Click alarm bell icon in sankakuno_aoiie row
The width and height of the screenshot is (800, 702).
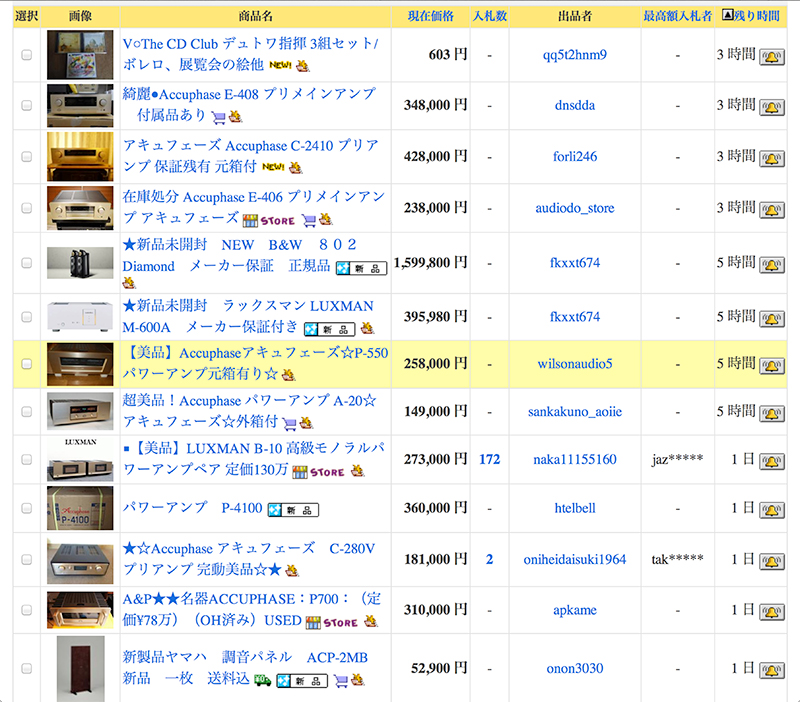point(771,414)
